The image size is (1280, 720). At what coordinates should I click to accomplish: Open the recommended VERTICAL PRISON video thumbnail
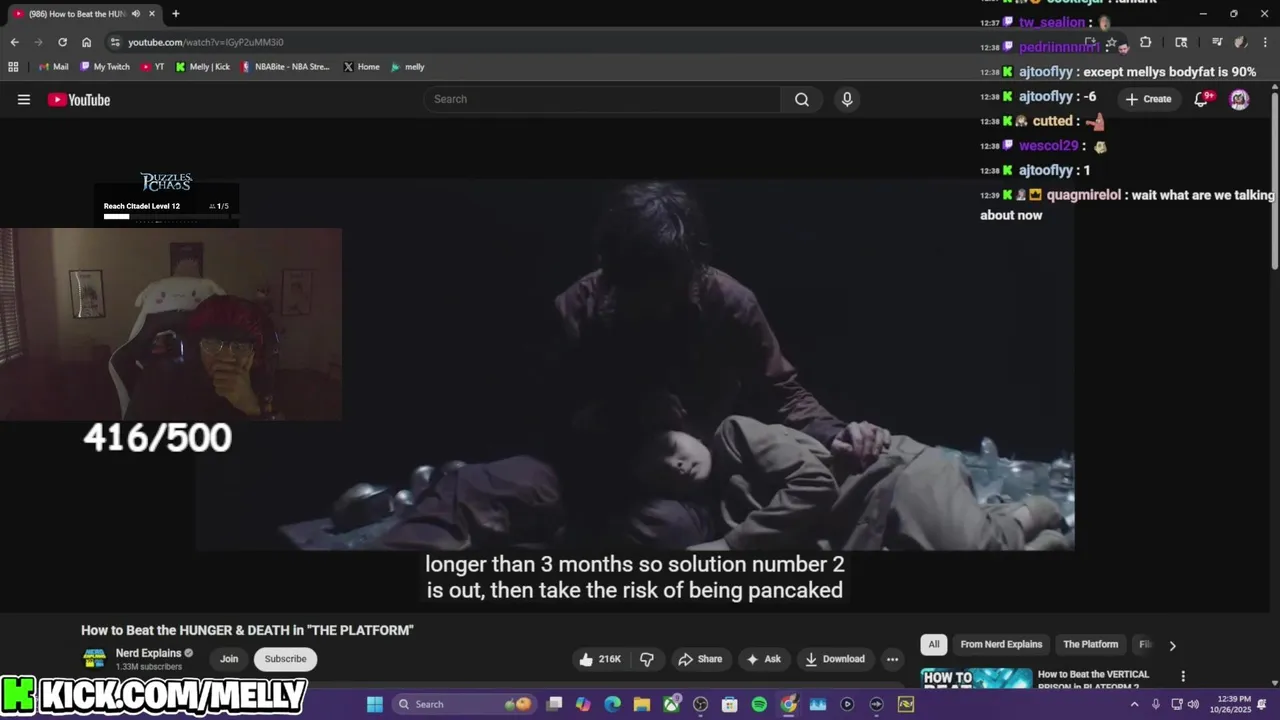coord(976,679)
